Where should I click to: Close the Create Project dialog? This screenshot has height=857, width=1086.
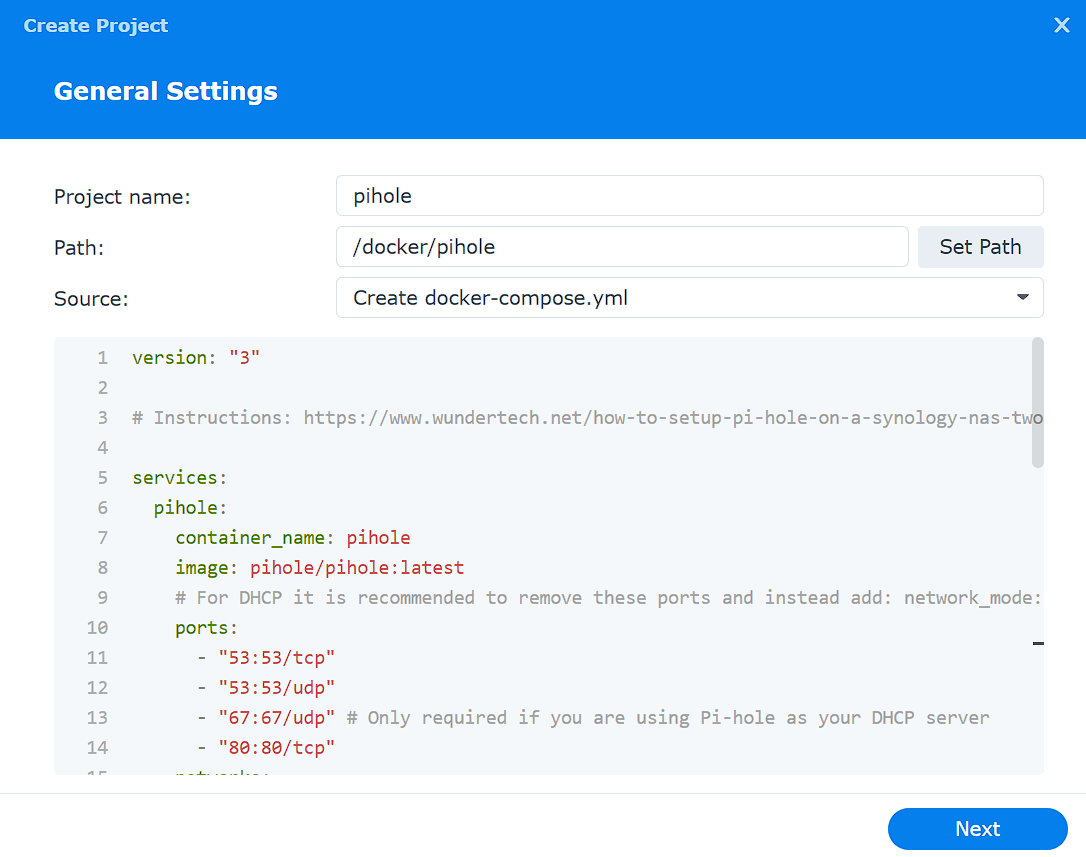(x=1062, y=25)
